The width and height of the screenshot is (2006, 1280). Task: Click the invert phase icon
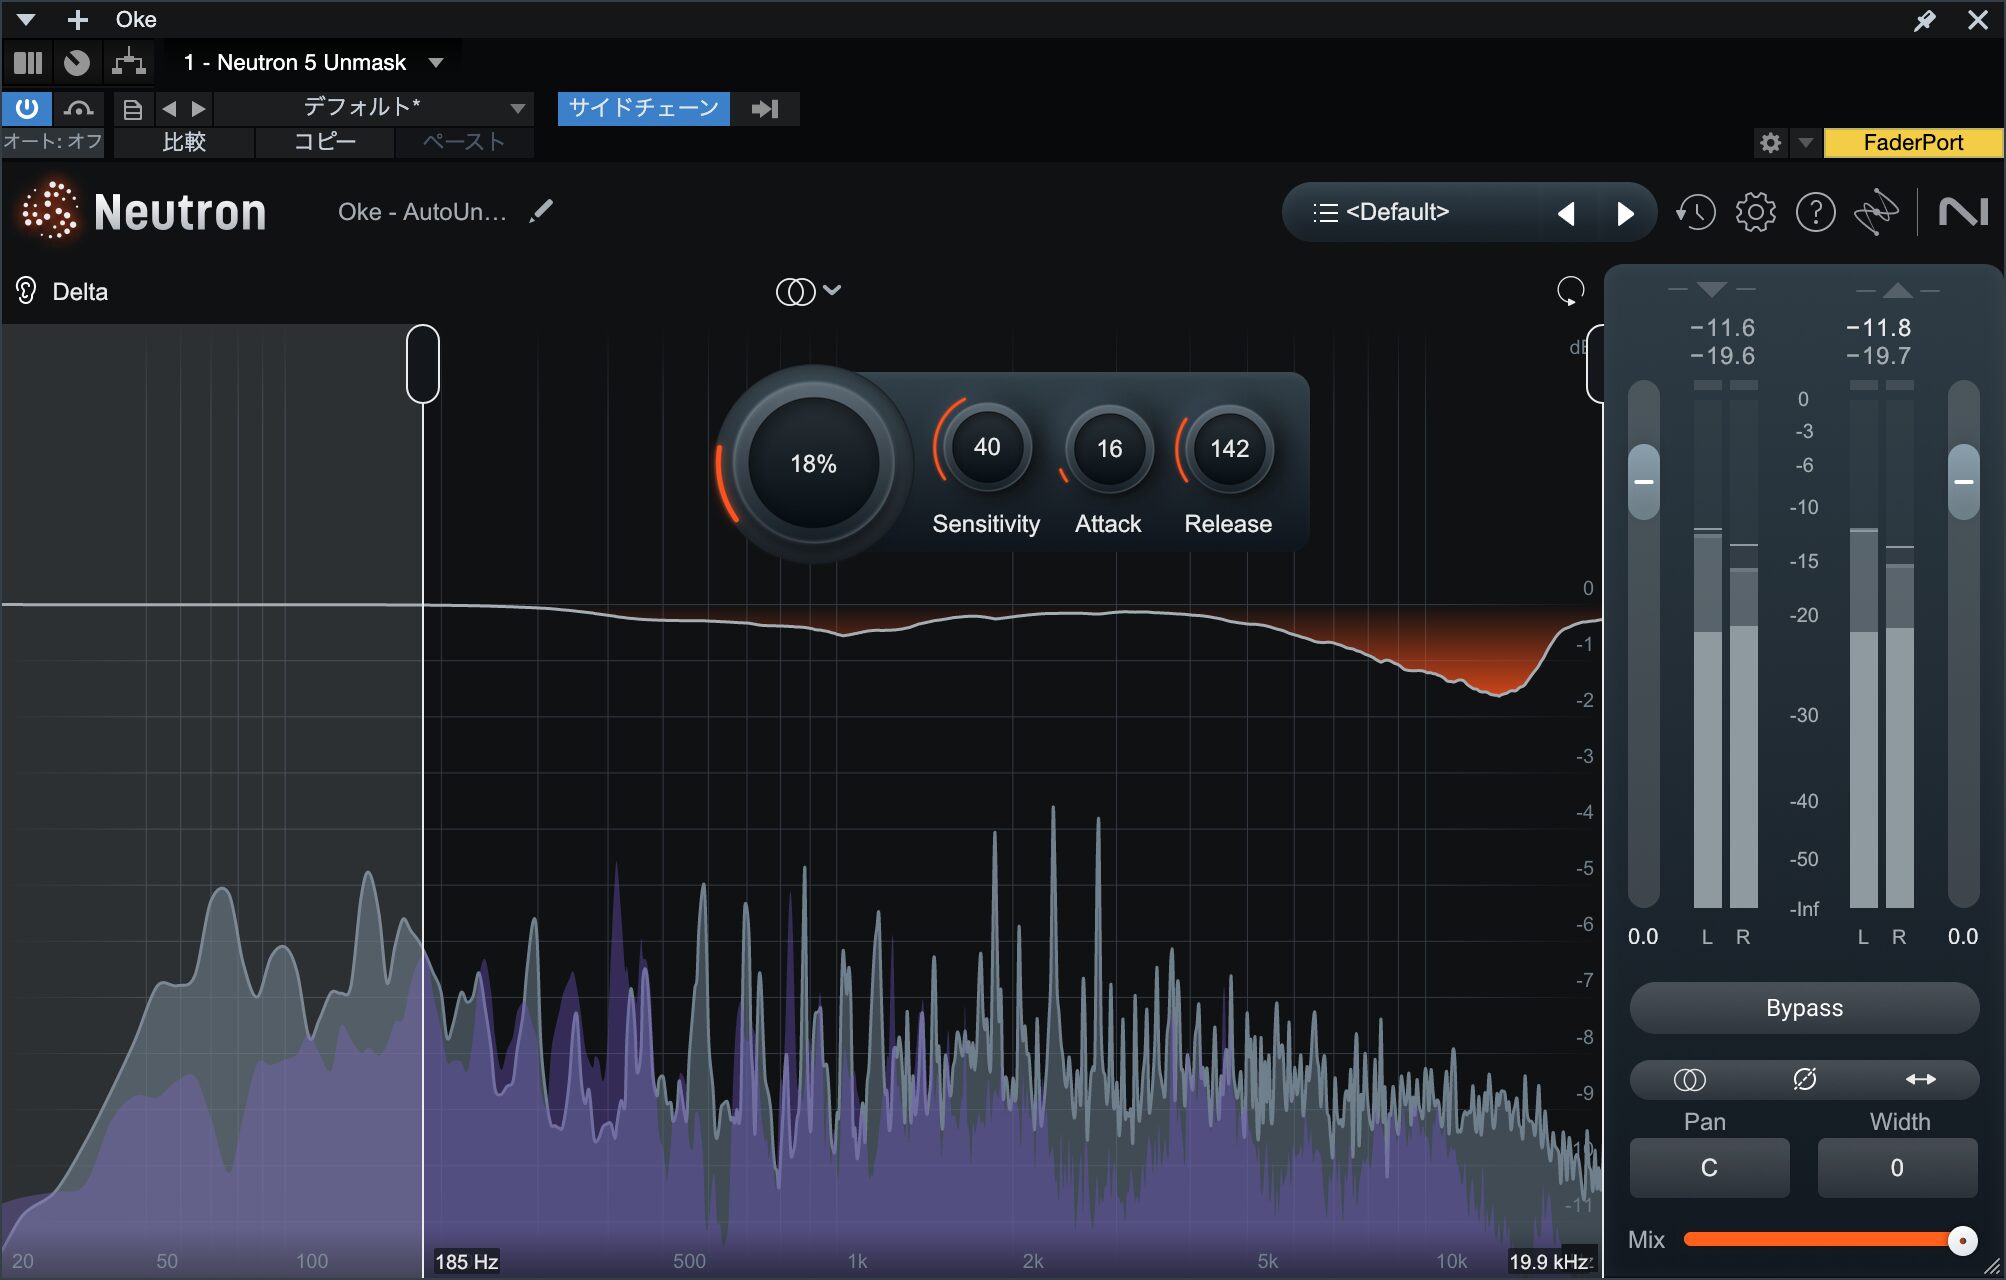(1804, 1079)
